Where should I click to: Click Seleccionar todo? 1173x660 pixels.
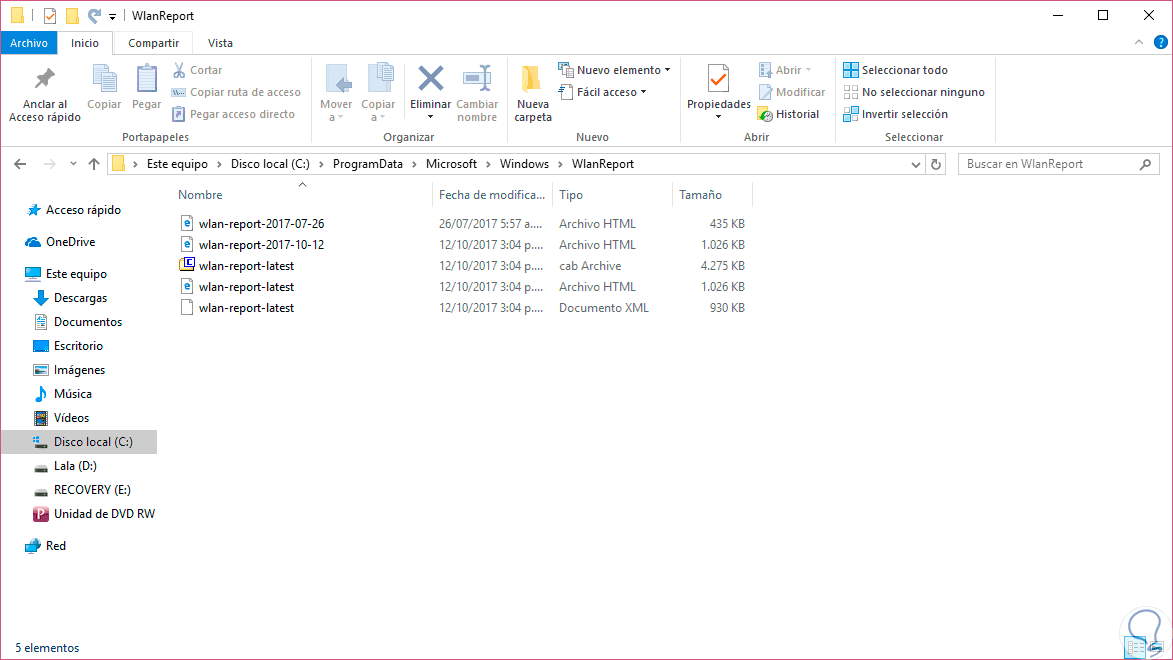coord(895,70)
